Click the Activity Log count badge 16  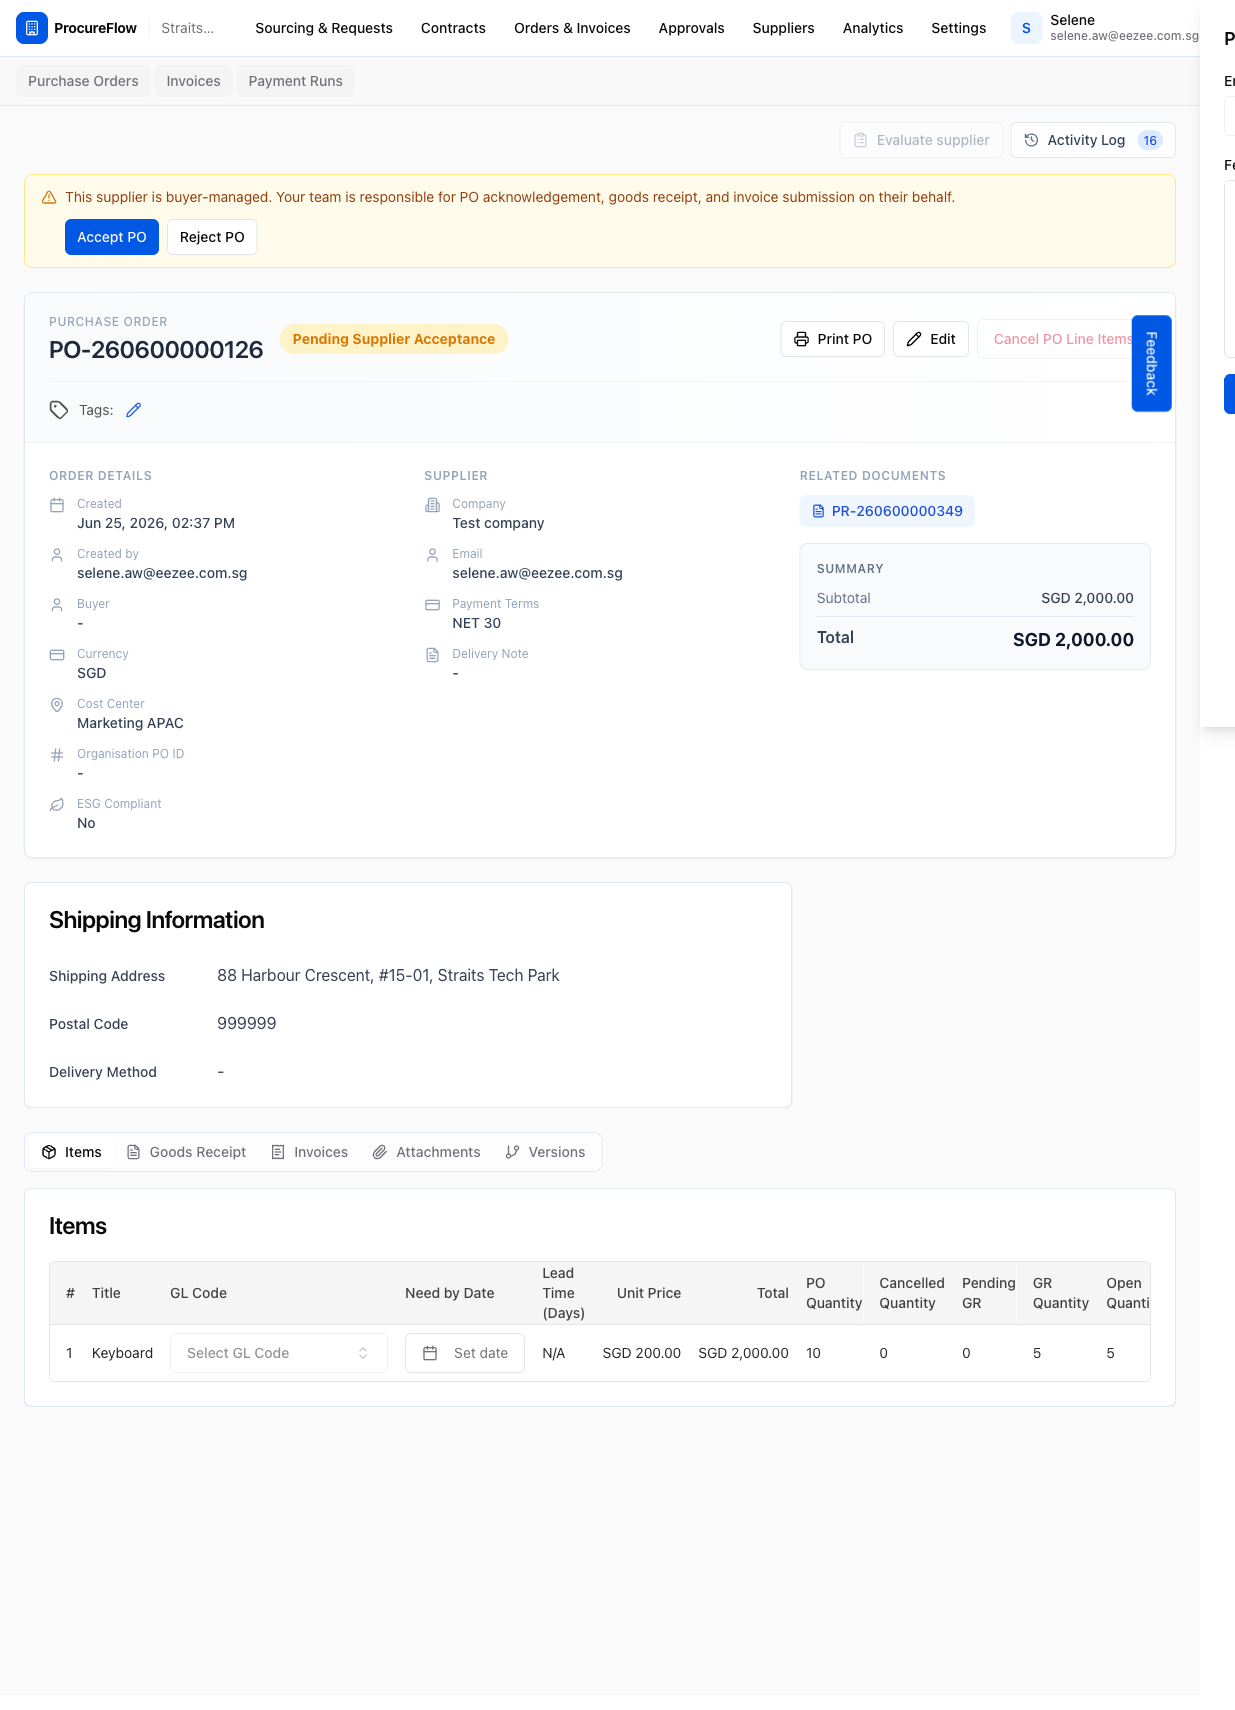click(1150, 140)
